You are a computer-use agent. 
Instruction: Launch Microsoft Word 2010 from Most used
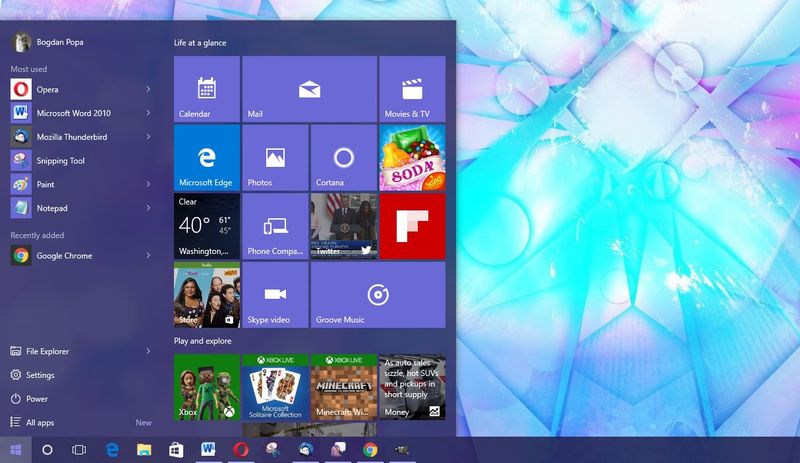point(82,113)
